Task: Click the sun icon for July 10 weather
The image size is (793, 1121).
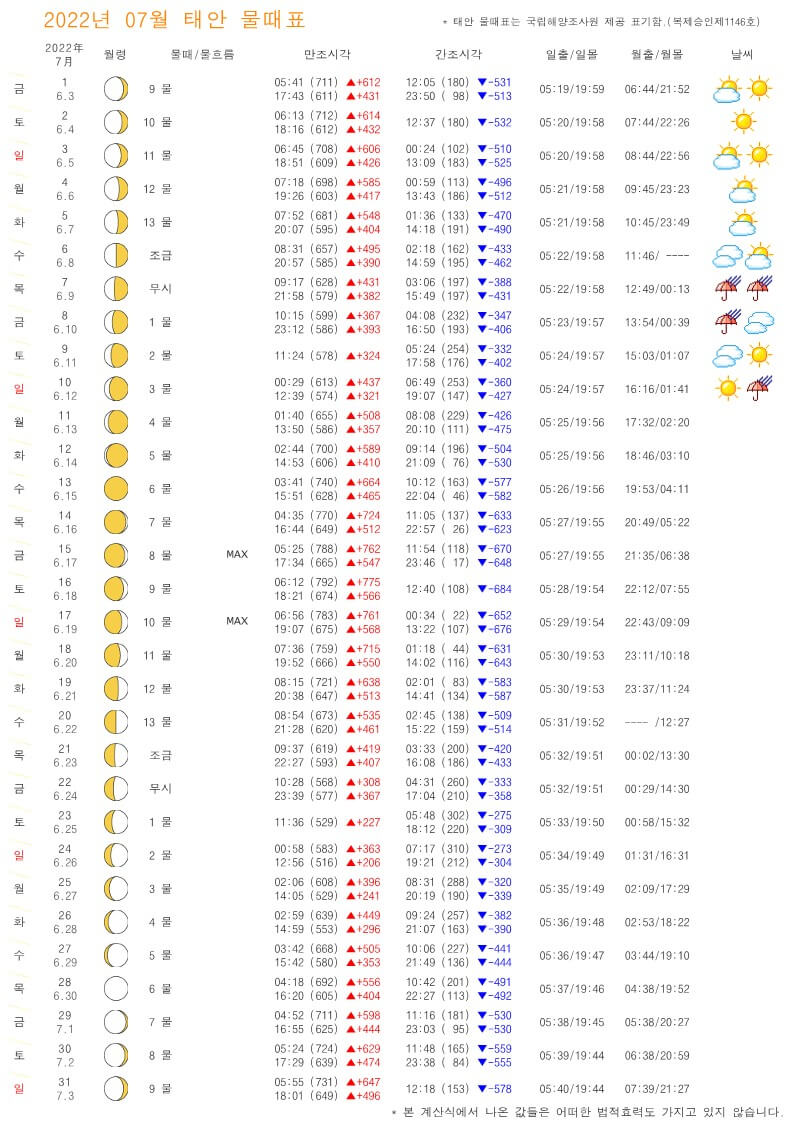Action: pos(727,388)
